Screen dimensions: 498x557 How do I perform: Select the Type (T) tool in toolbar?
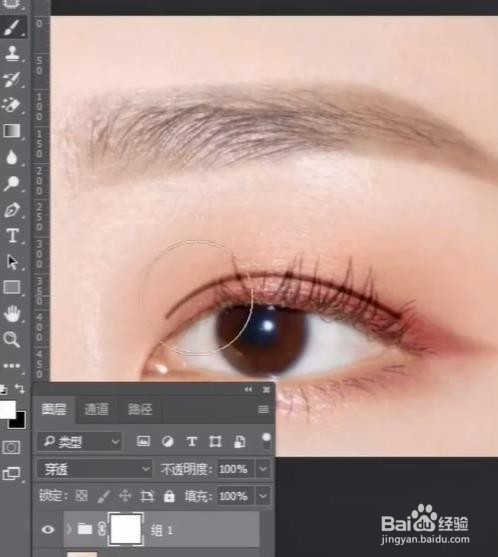[x=12, y=236]
